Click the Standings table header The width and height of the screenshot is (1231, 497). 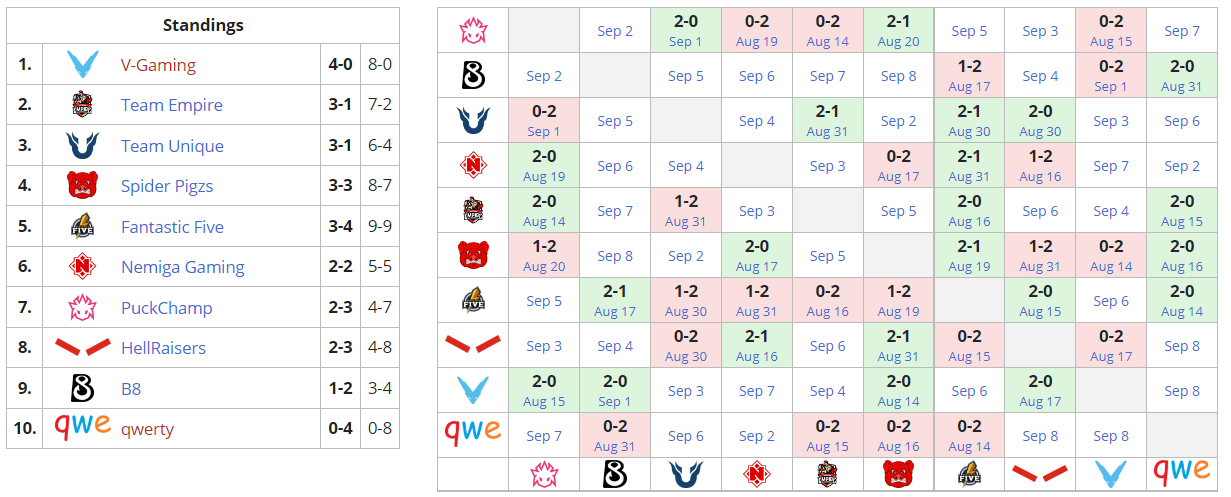tap(203, 26)
